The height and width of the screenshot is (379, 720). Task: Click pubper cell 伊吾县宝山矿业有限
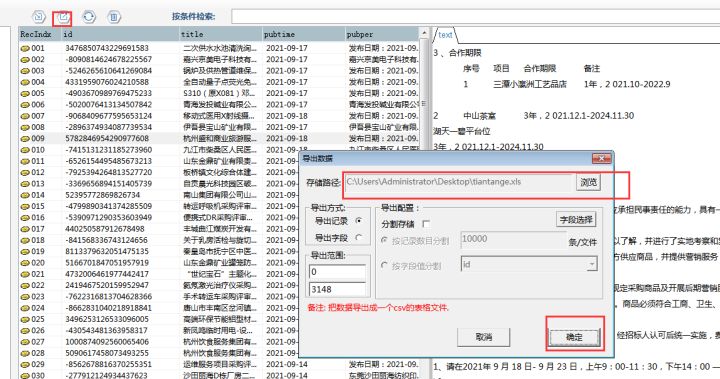click(383, 127)
